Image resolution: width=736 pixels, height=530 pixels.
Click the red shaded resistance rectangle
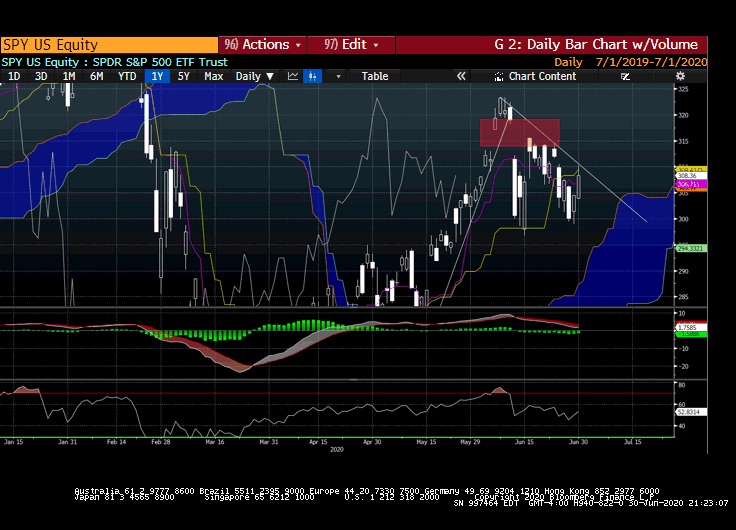[x=520, y=133]
